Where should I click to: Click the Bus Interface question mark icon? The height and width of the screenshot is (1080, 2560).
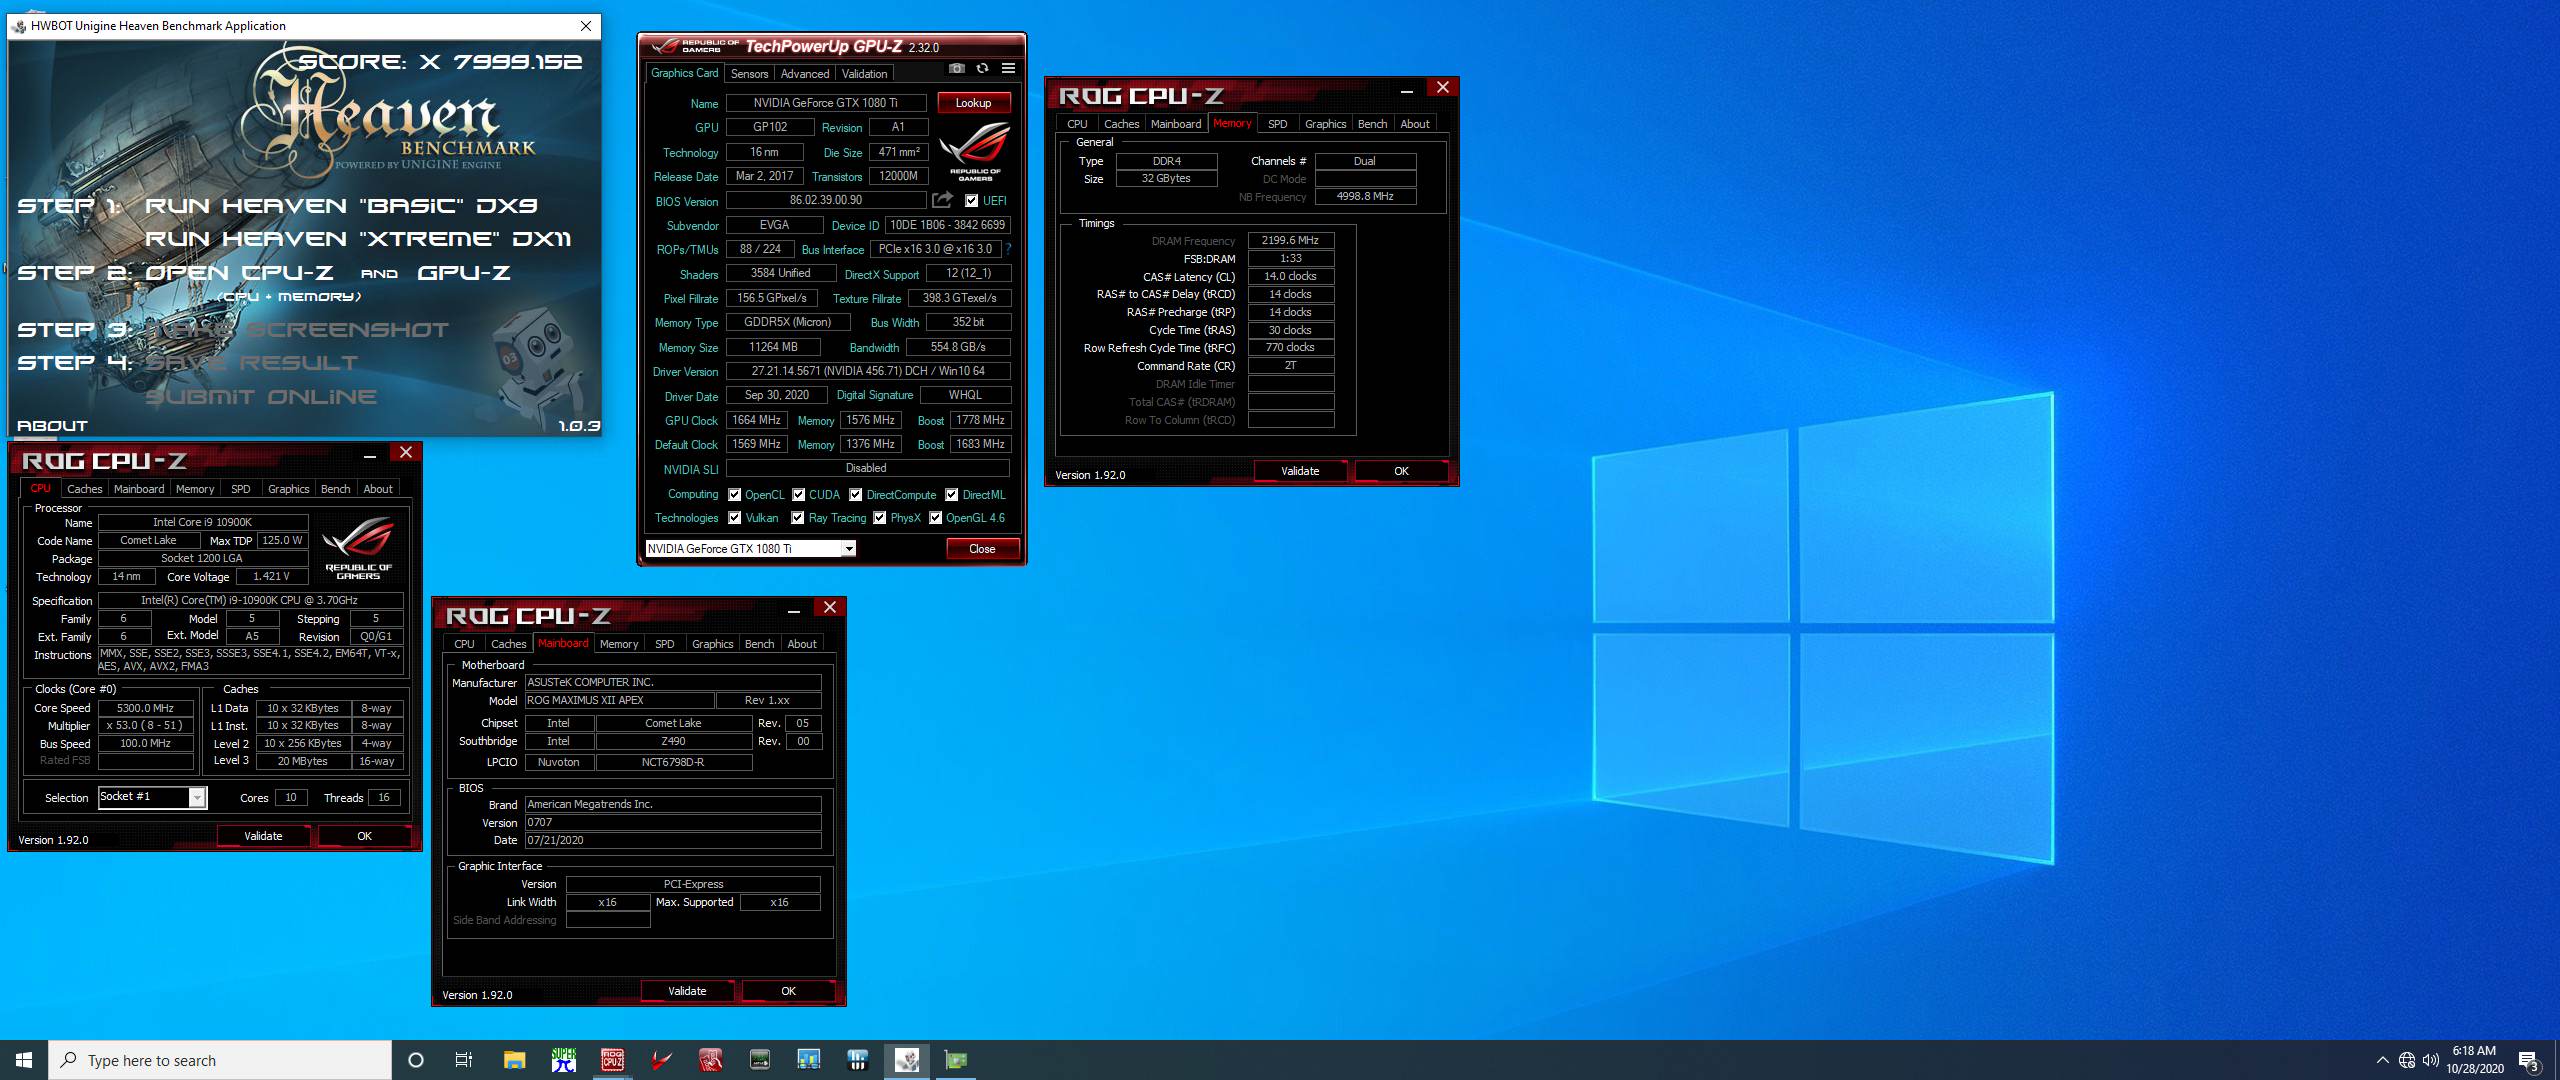point(1008,249)
